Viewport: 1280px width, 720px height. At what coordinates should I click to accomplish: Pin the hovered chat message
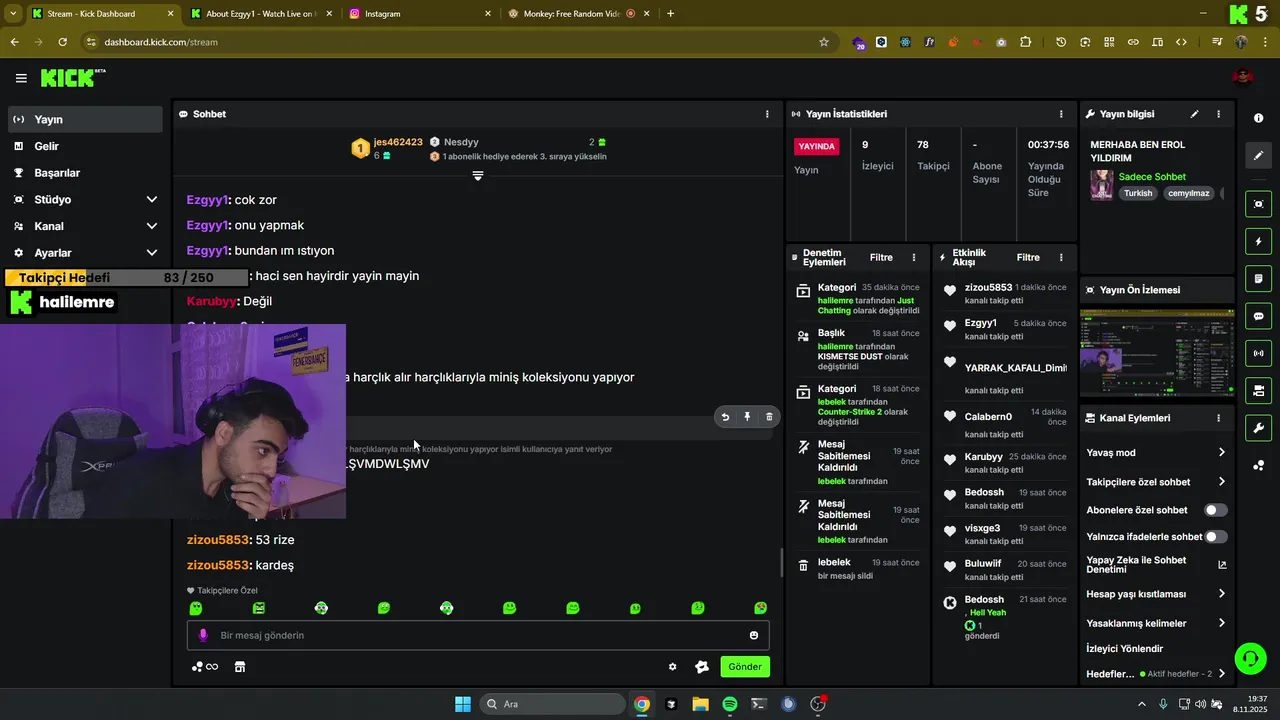(x=747, y=417)
